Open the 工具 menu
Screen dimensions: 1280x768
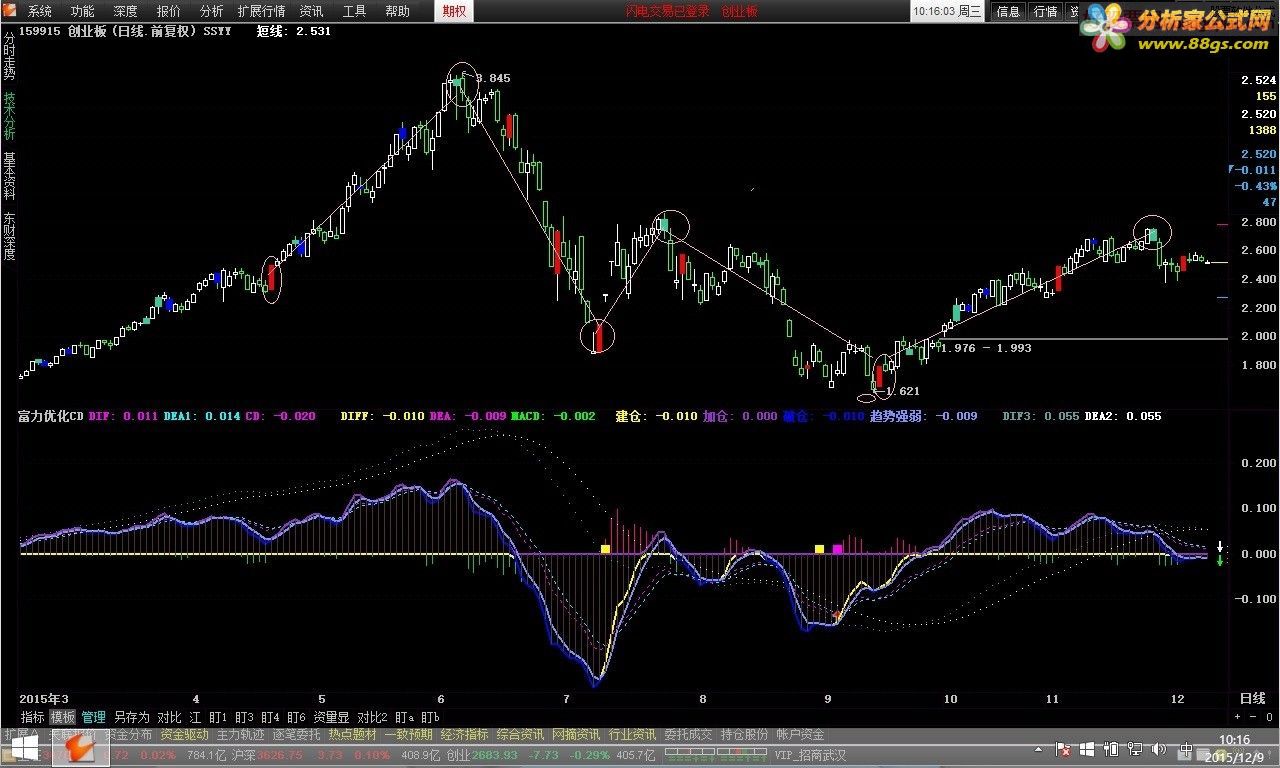tap(354, 11)
